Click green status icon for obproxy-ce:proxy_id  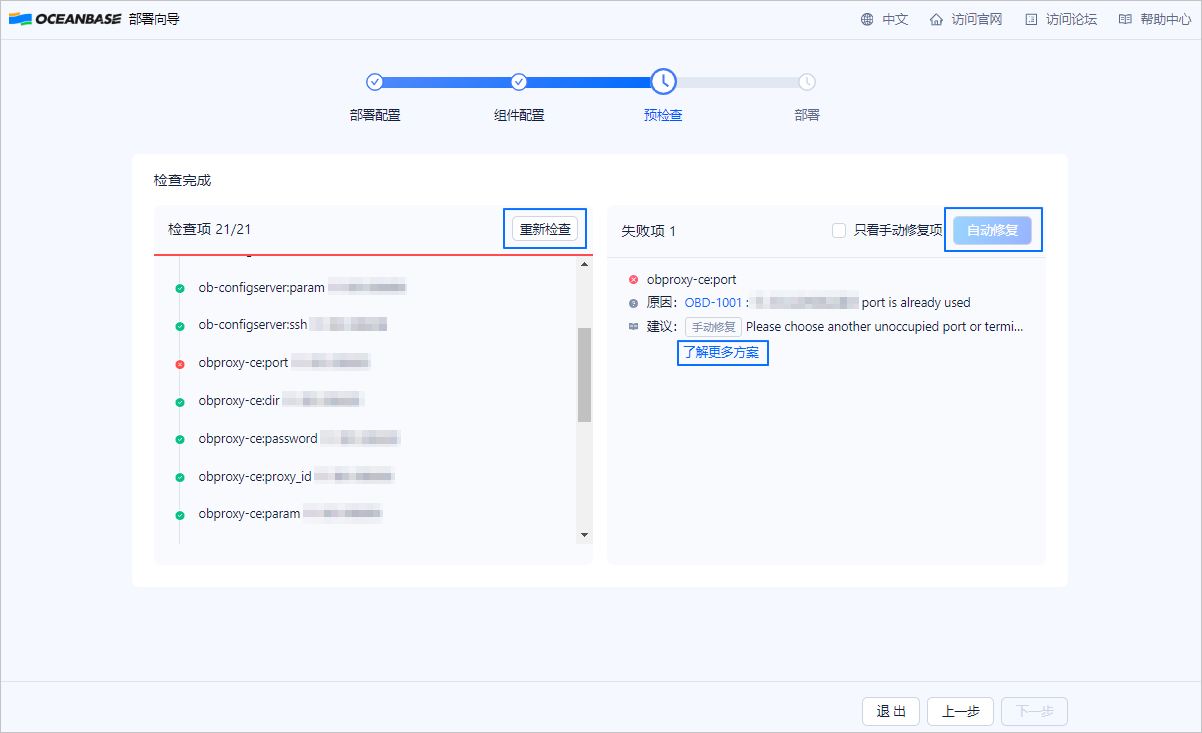[x=180, y=478]
